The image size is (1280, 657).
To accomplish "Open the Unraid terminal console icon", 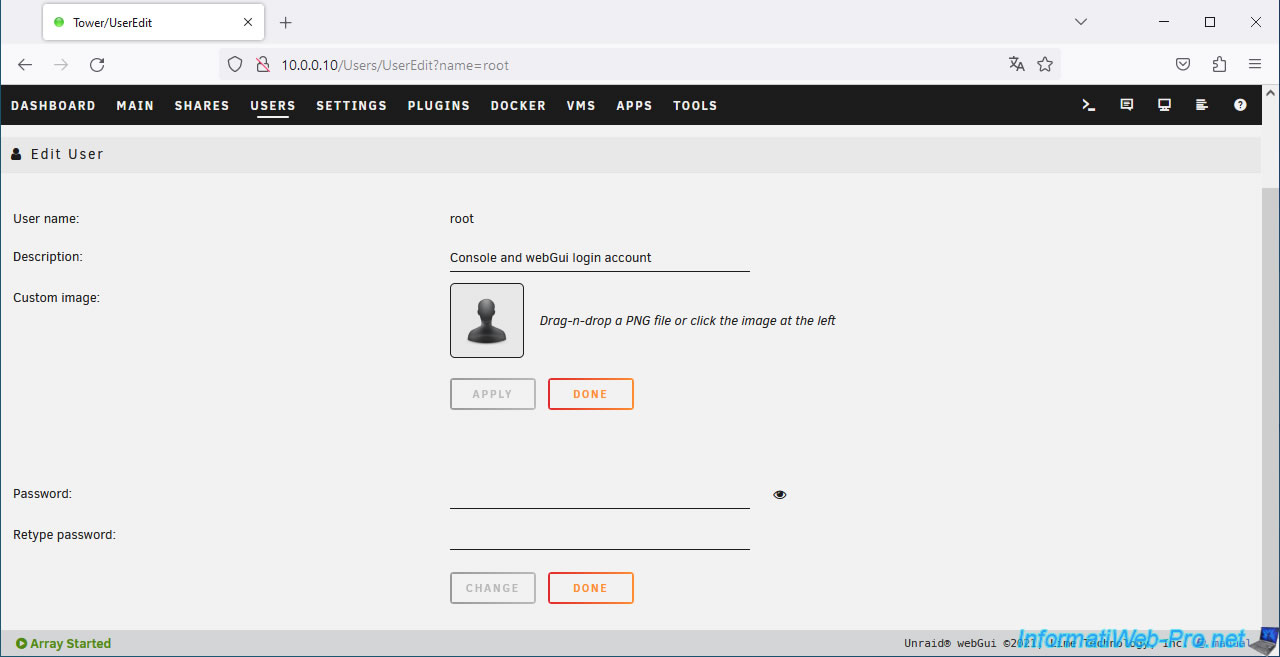I will (1089, 105).
